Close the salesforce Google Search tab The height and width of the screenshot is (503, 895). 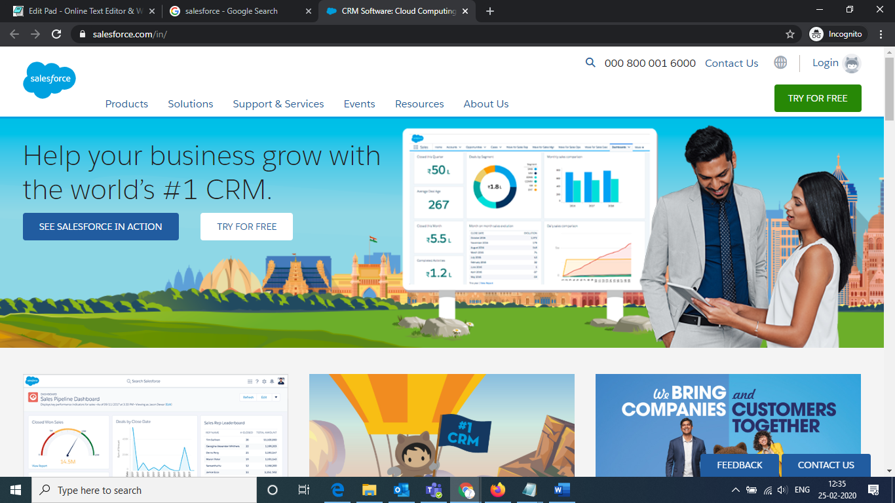(x=308, y=11)
